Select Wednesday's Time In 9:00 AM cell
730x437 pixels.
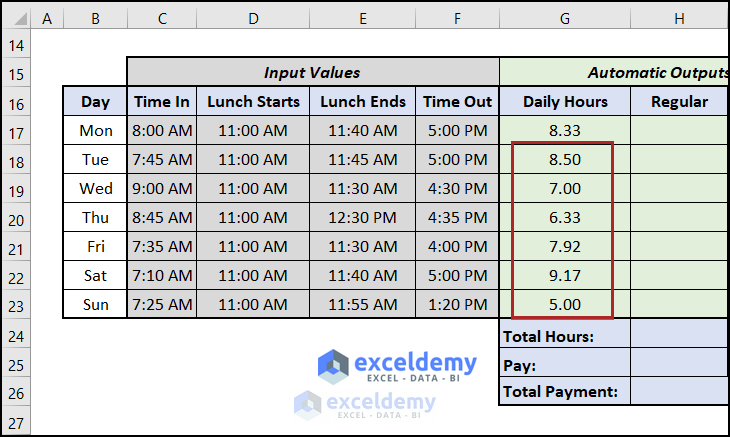click(x=162, y=188)
